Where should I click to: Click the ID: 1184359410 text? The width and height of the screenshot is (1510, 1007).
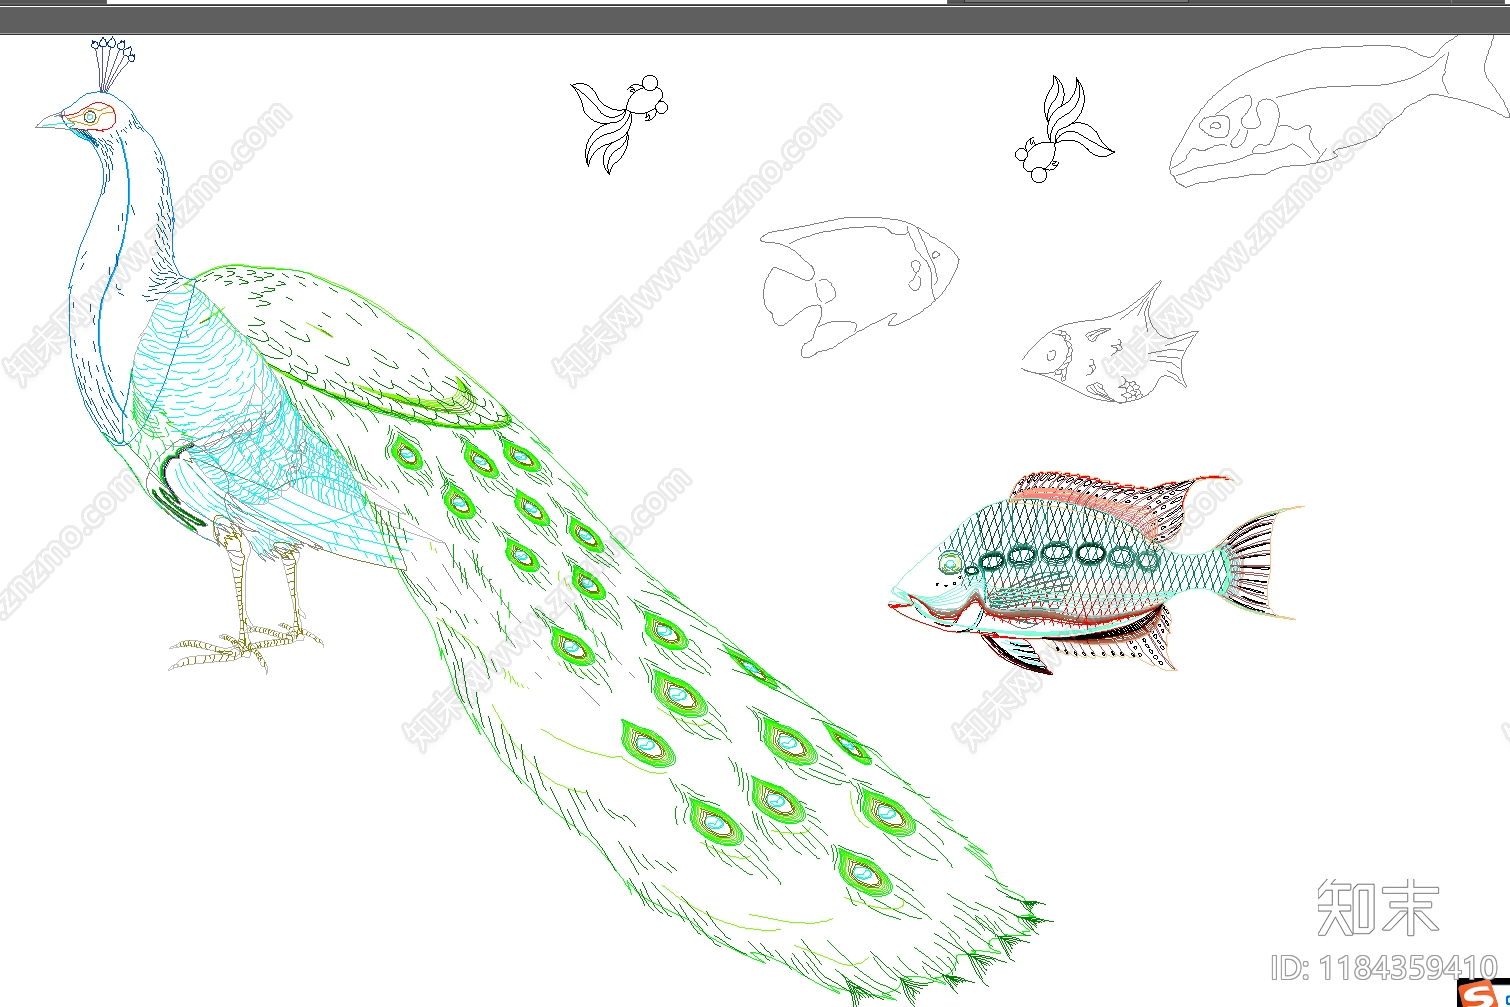coord(1384,967)
